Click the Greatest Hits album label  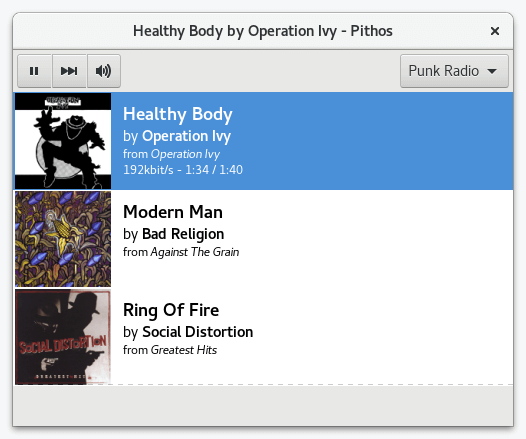(183, 350)
